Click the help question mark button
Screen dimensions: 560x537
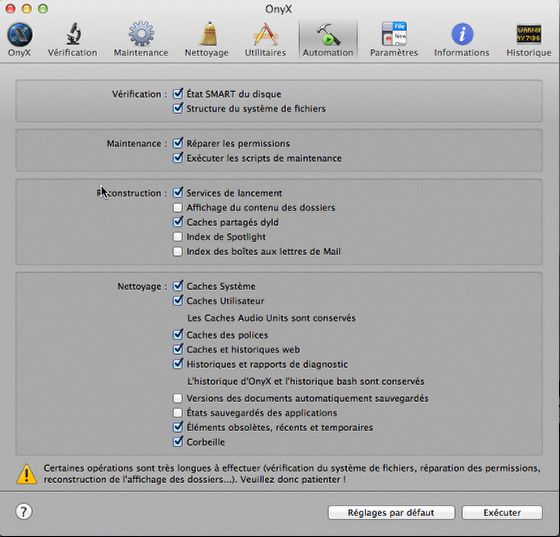tap(24, 512)
